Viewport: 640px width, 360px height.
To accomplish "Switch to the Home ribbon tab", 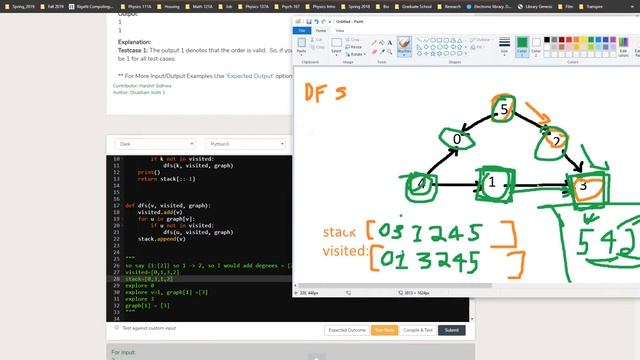I will [321, 31].
